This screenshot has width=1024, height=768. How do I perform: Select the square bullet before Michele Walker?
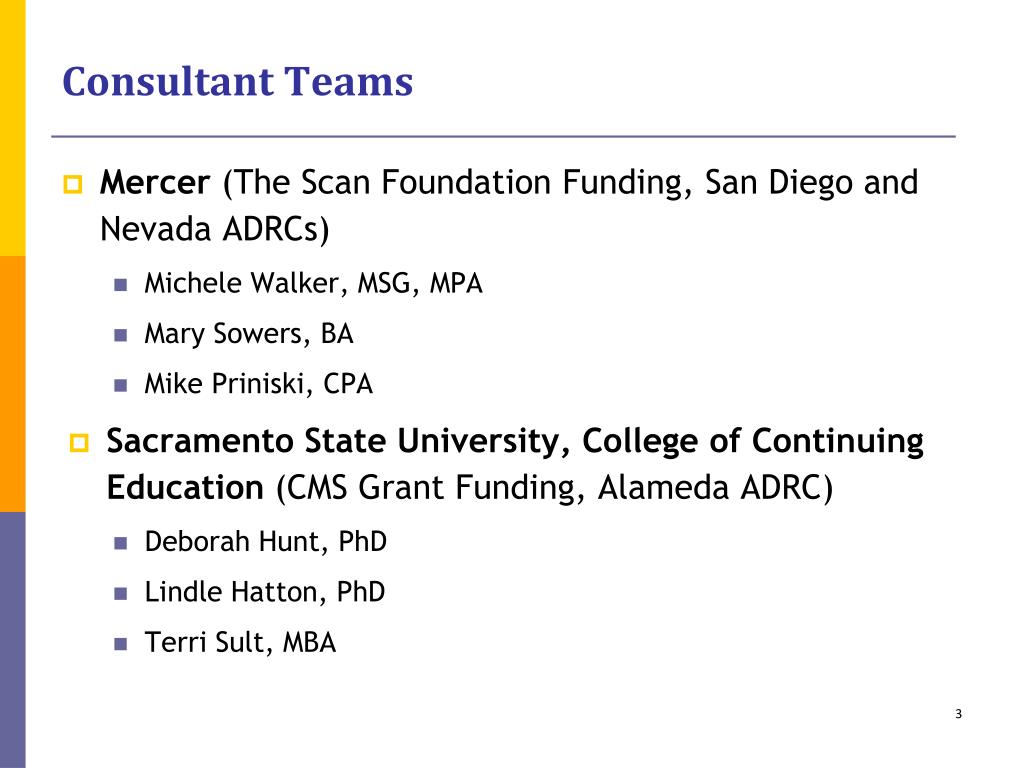120,285
